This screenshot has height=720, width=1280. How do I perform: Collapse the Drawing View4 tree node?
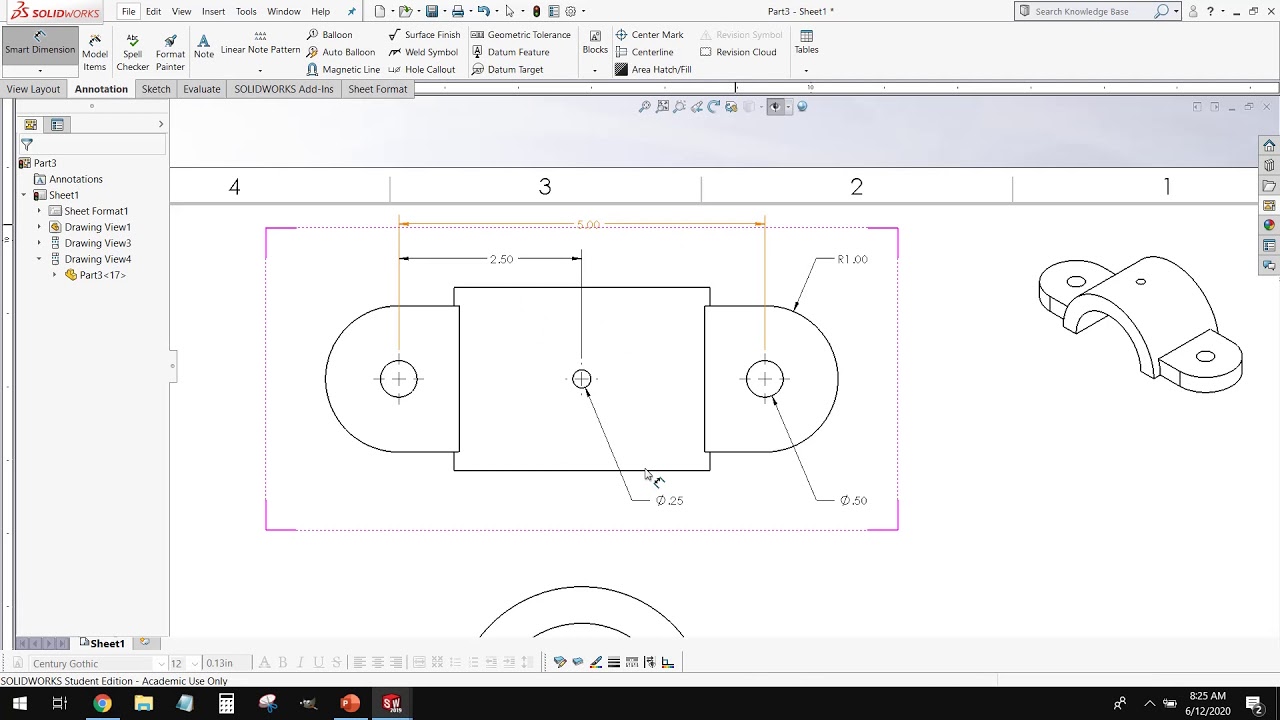coord(40,259)
